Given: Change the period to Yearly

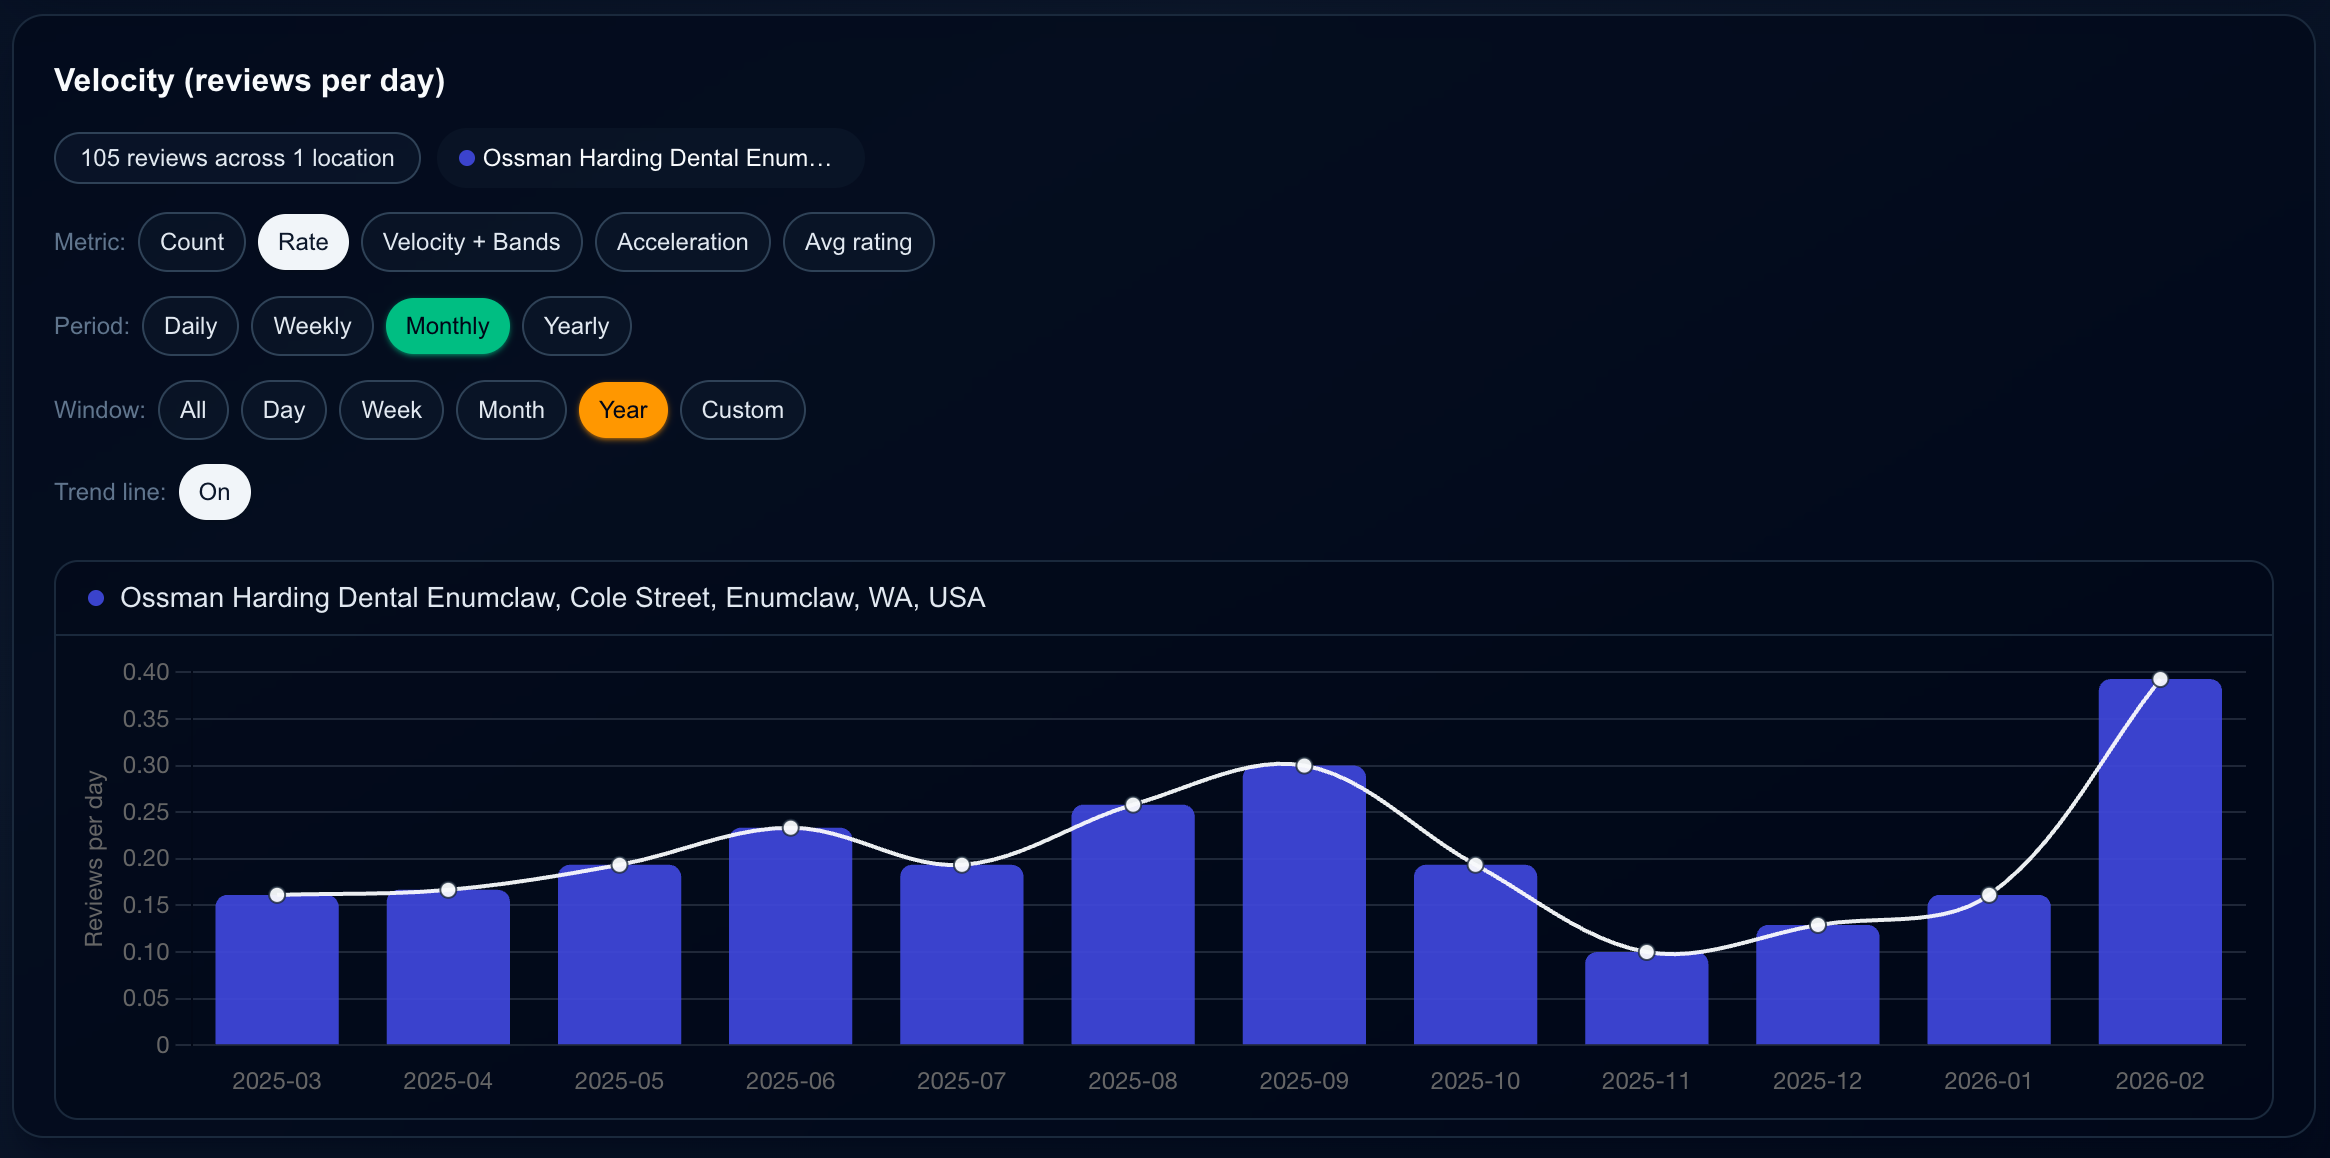Looking at the screenshot, I should [x=576, y=325].
